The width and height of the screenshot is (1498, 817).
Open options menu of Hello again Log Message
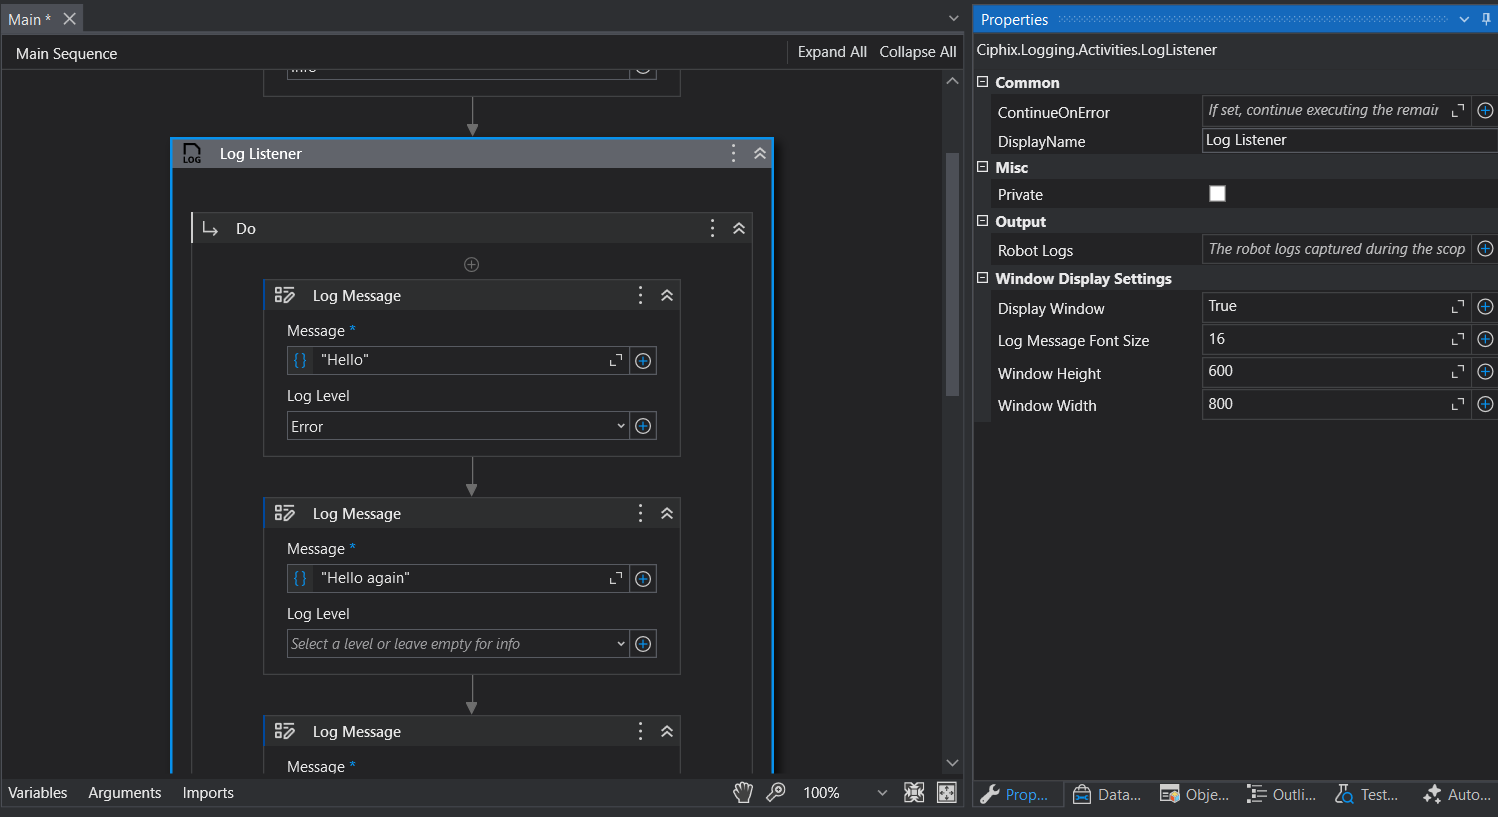(640, 513)
